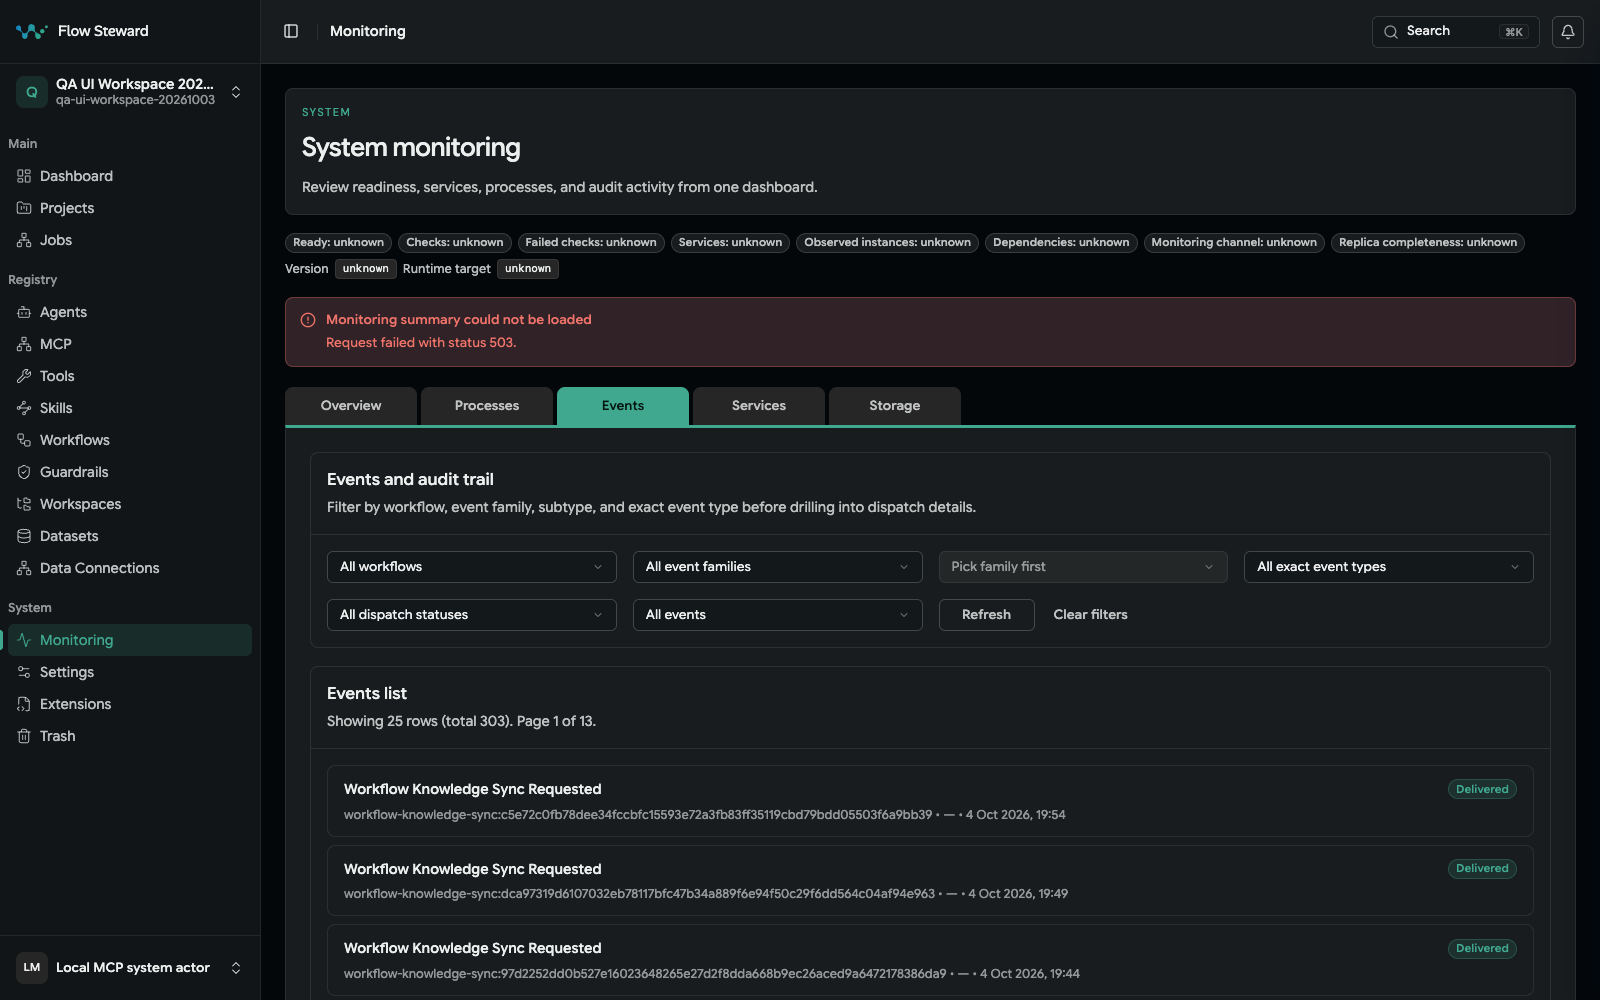Go to the Settings page
Viewport: 1600px width, 1000px height.
(130, 672)
